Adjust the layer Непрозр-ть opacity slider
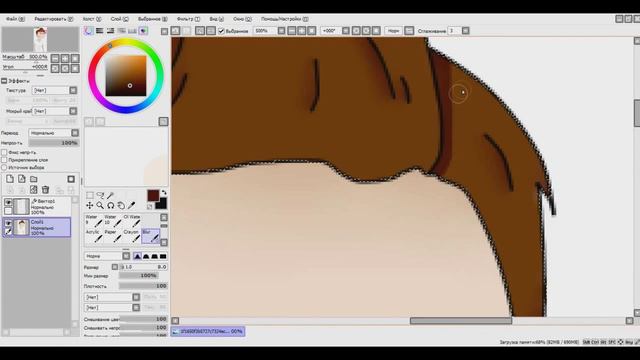Screen dimensions: 640x360 pyautogui.click(x=53, y=143)
